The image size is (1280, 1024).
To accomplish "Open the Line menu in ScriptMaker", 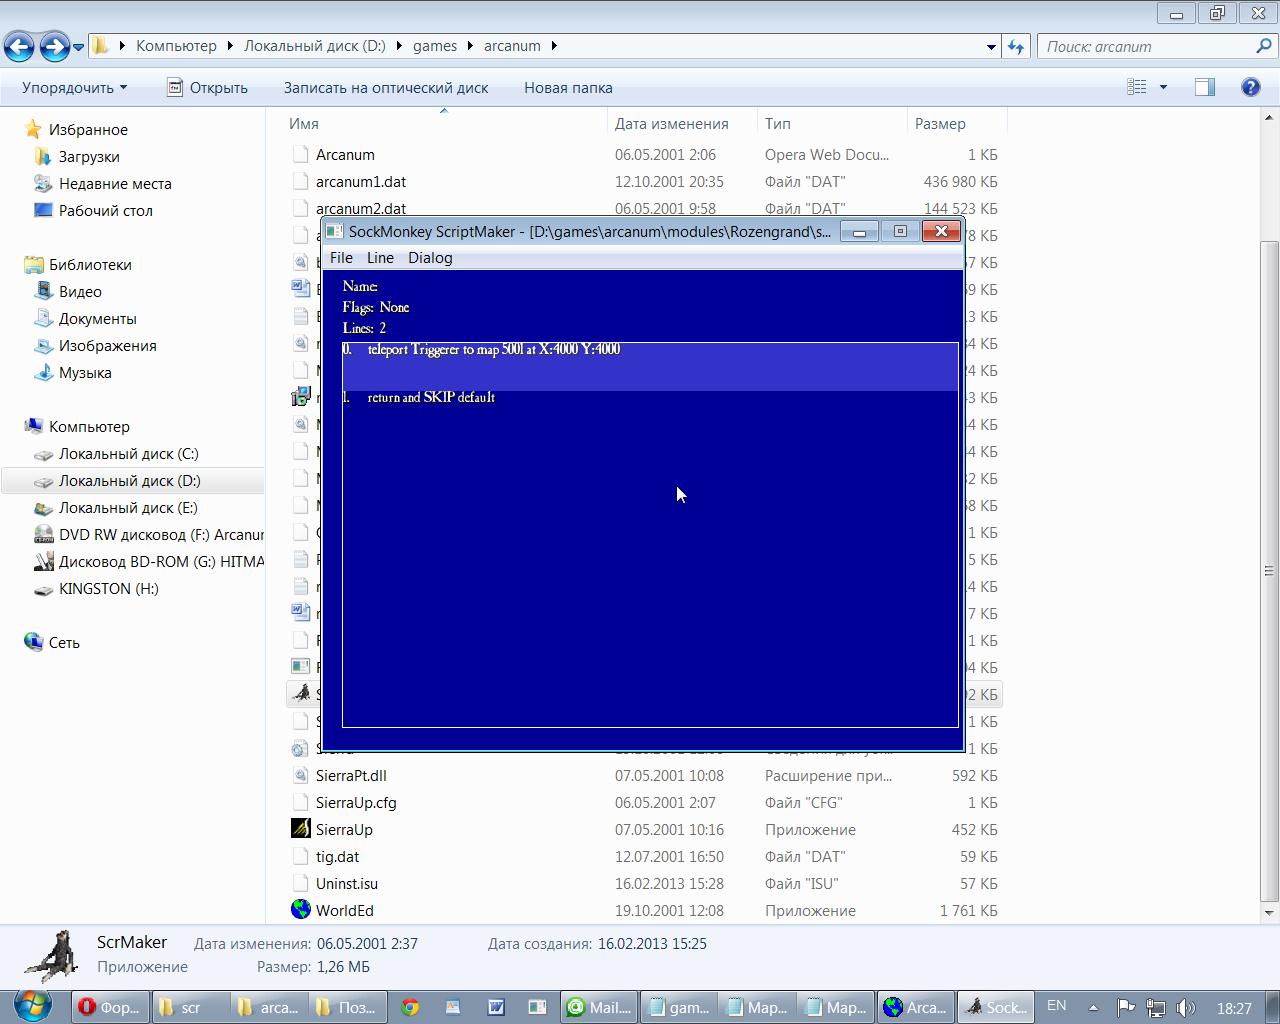I will pos(380,258).
